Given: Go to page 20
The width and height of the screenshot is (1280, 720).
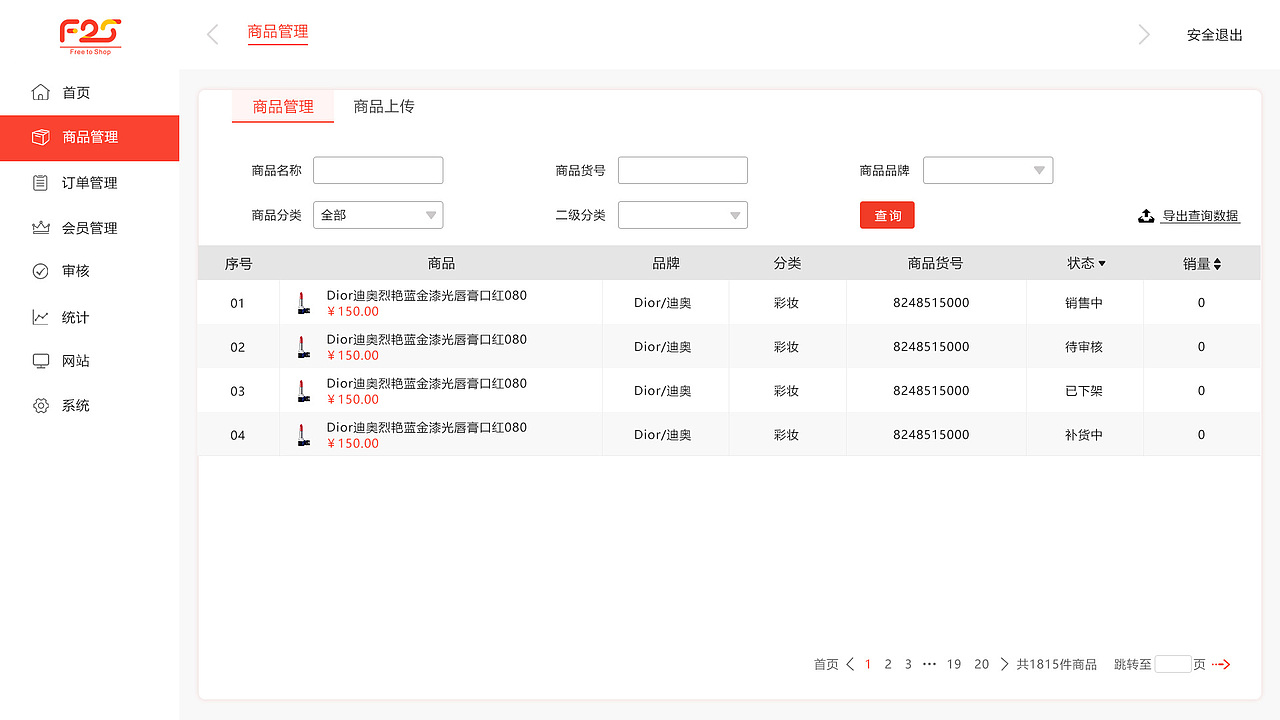Looking at the screenshot, I should point(982,664).
